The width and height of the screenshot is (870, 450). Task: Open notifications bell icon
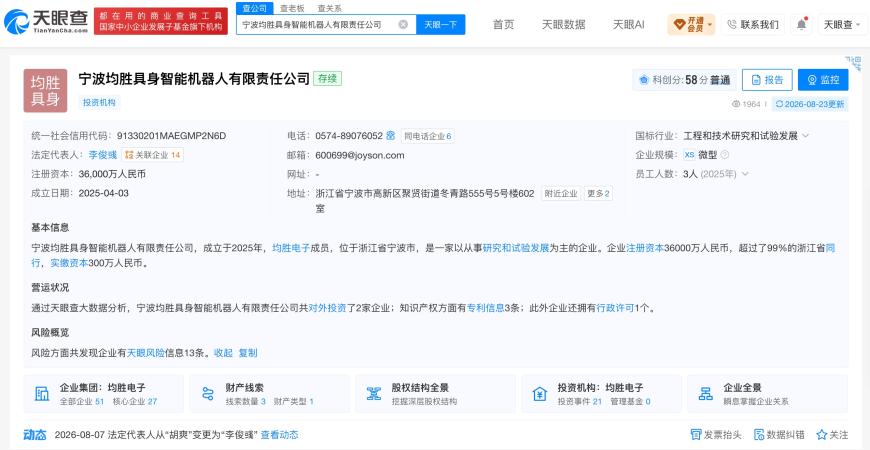[x=801, y=24]
